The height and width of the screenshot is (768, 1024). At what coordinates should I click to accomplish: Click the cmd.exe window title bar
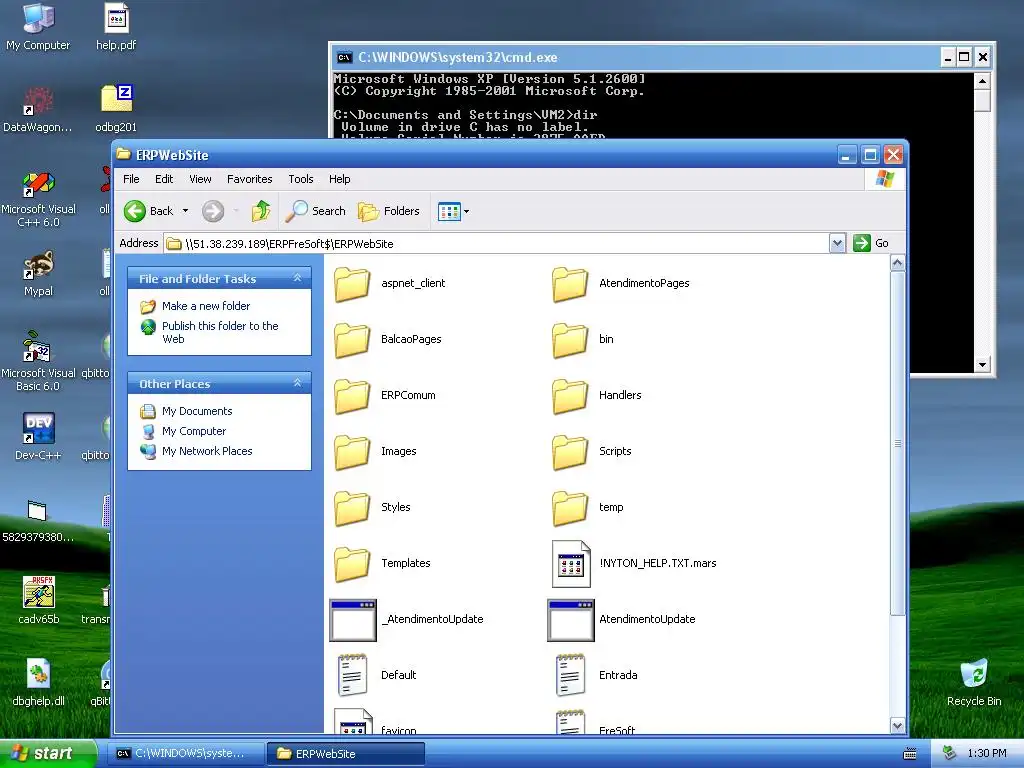point(633,57)
